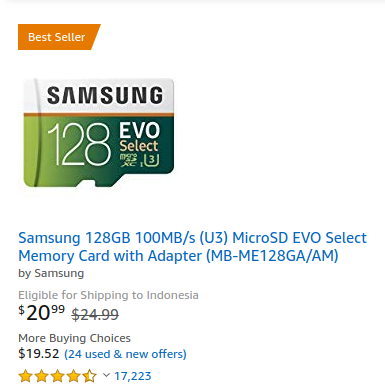Click the $19.52 alternate offer price
The width and height of the screenshot is (385, 391).
[39, 353]
